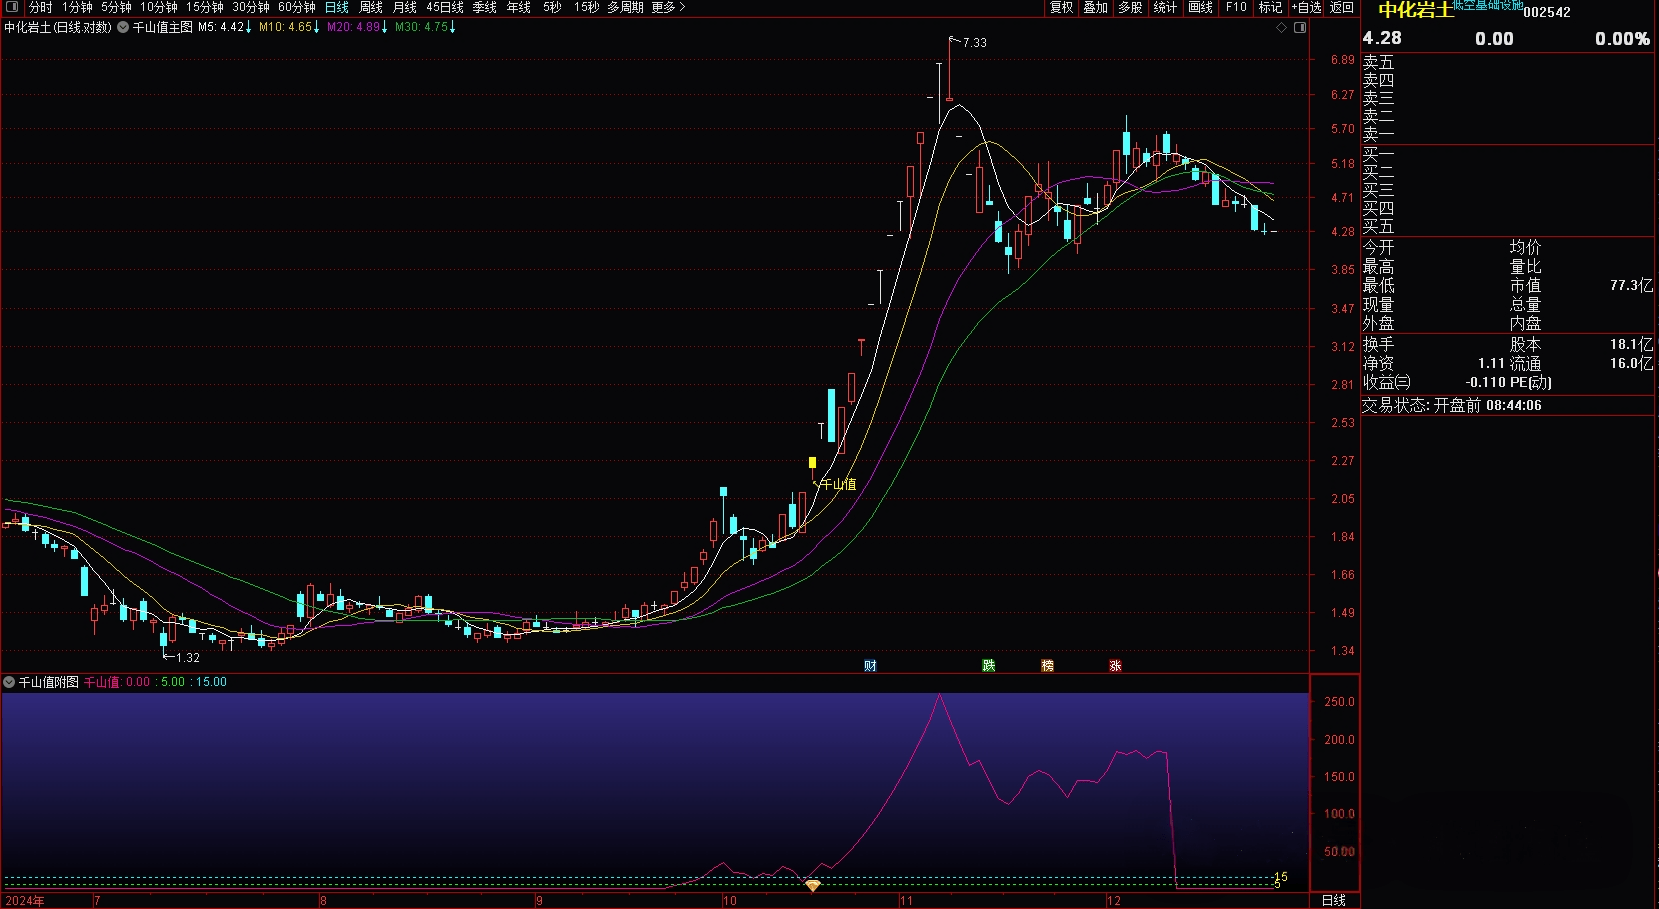Click the green 跌 marker icon
This screenshot has height=909, width=1659.
click(988, 666)
